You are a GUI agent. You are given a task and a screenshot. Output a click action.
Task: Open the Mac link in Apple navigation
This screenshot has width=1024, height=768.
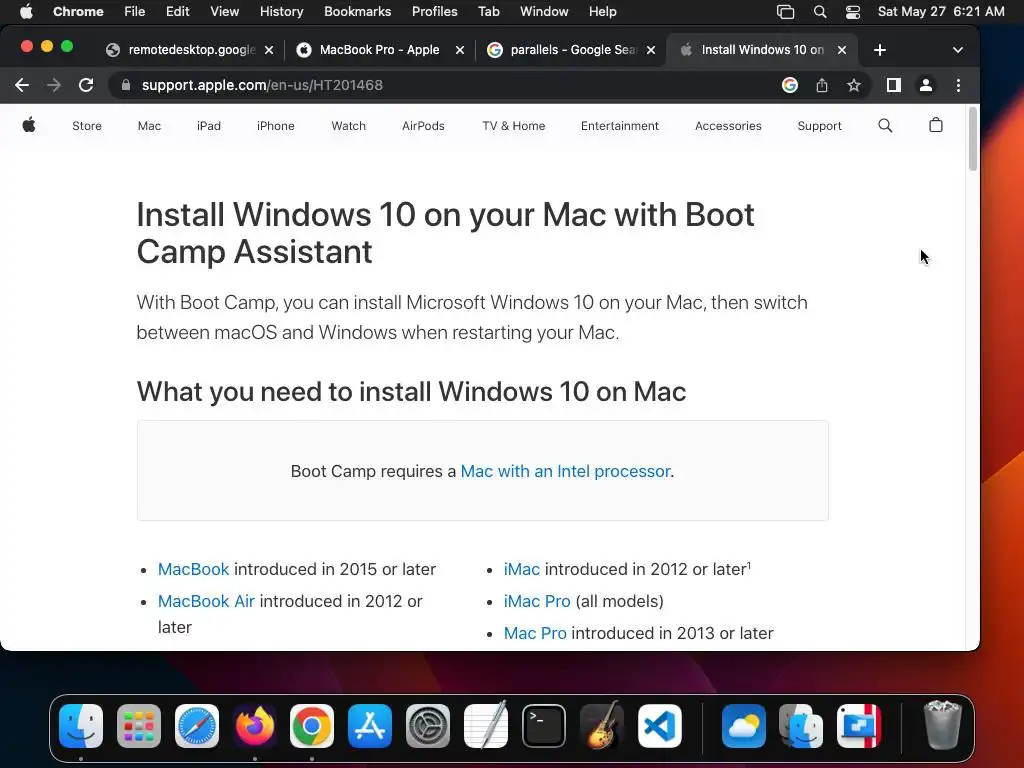[149, 126]
